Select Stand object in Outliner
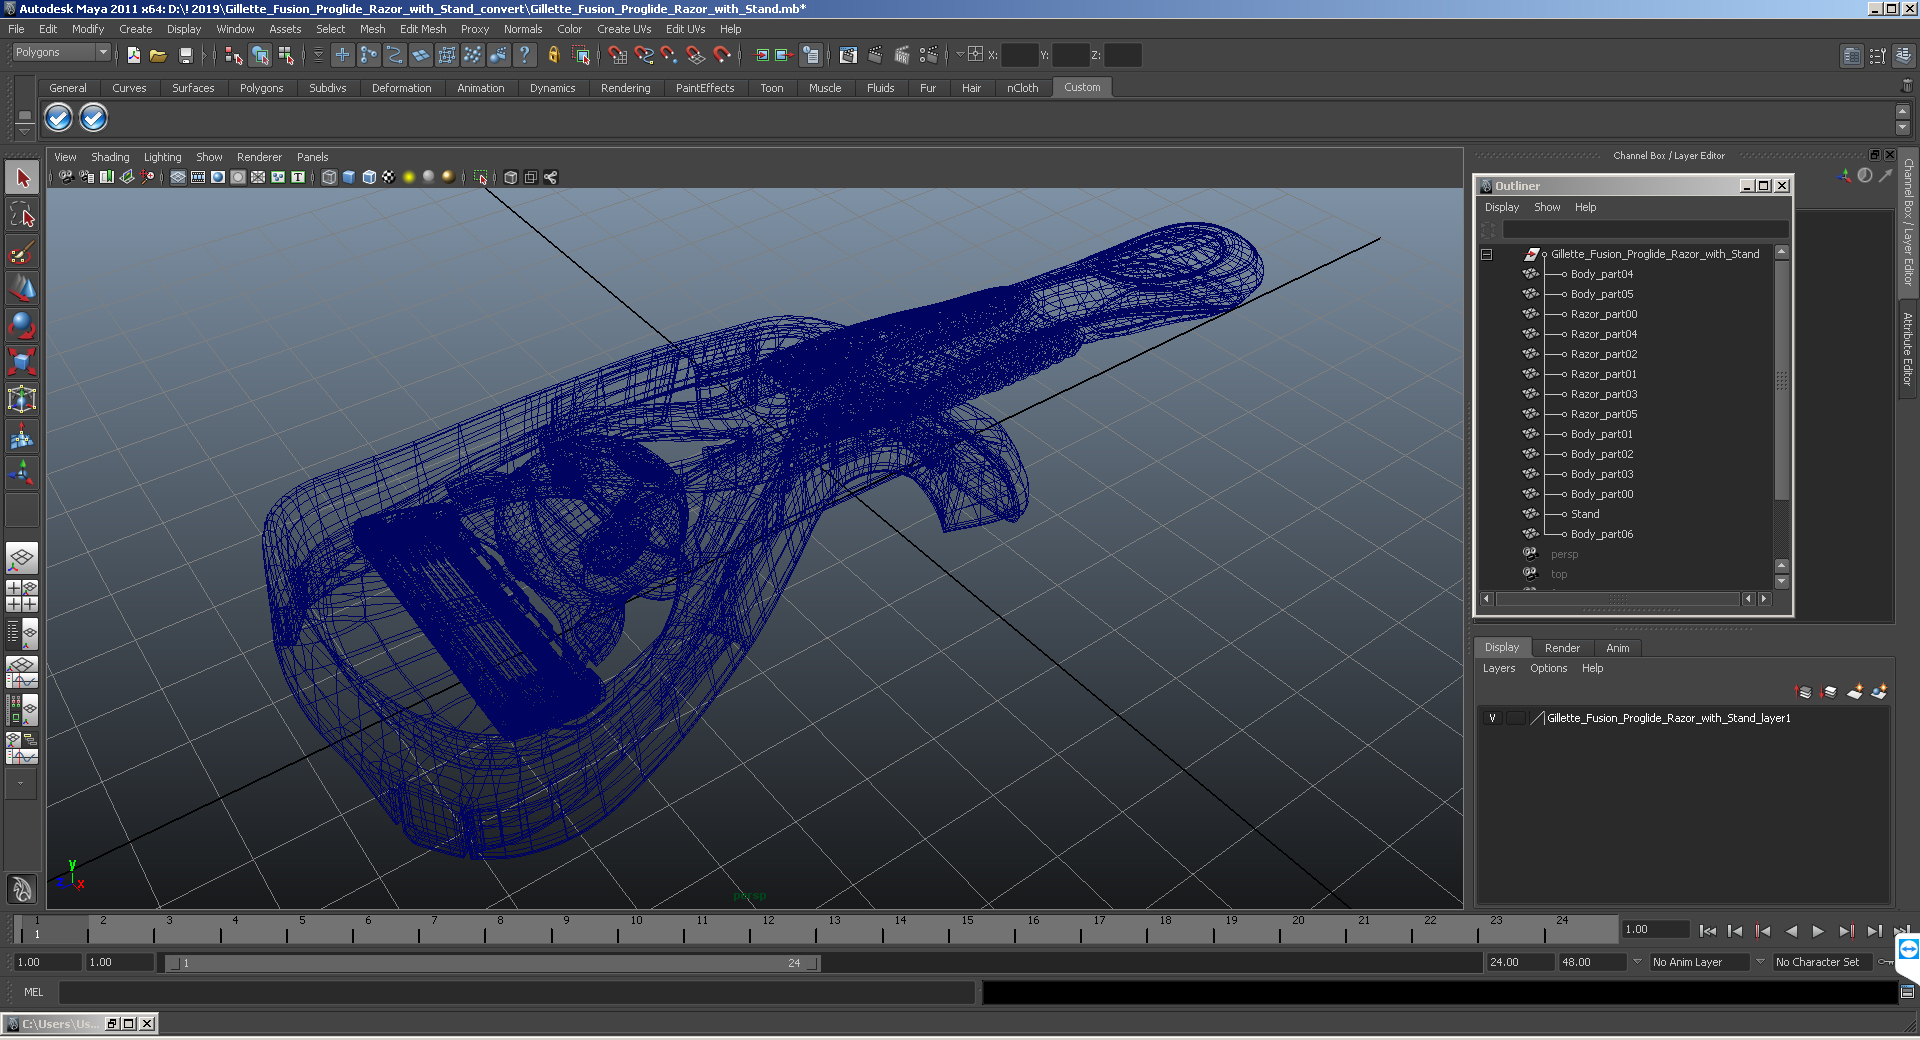 (x=1584, y=514)
